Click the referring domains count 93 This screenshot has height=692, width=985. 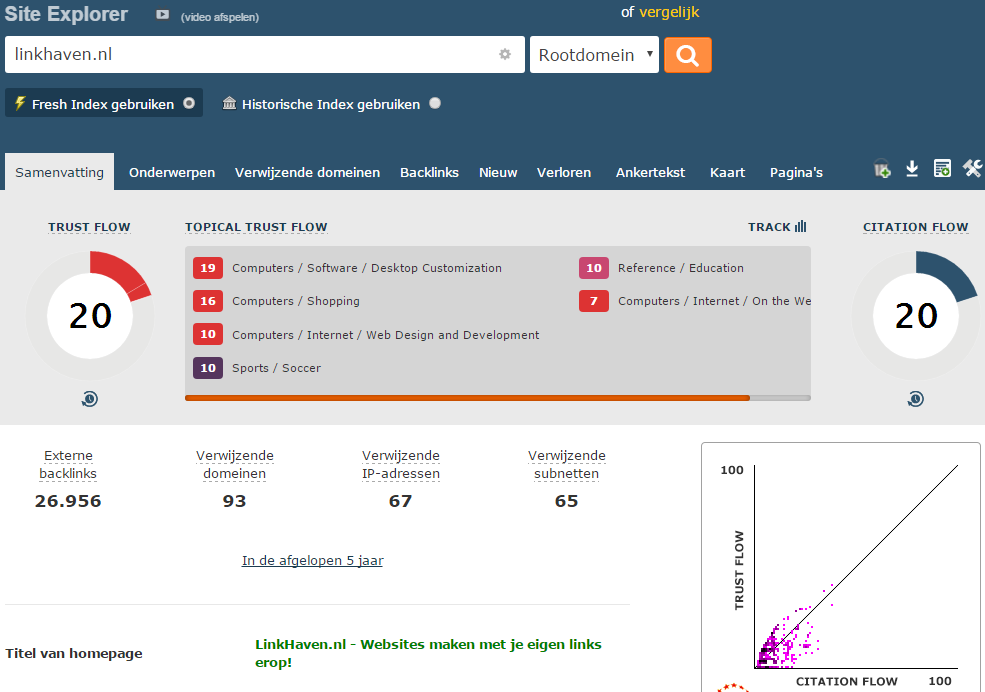pyautogui.click(x=234, y=501)
